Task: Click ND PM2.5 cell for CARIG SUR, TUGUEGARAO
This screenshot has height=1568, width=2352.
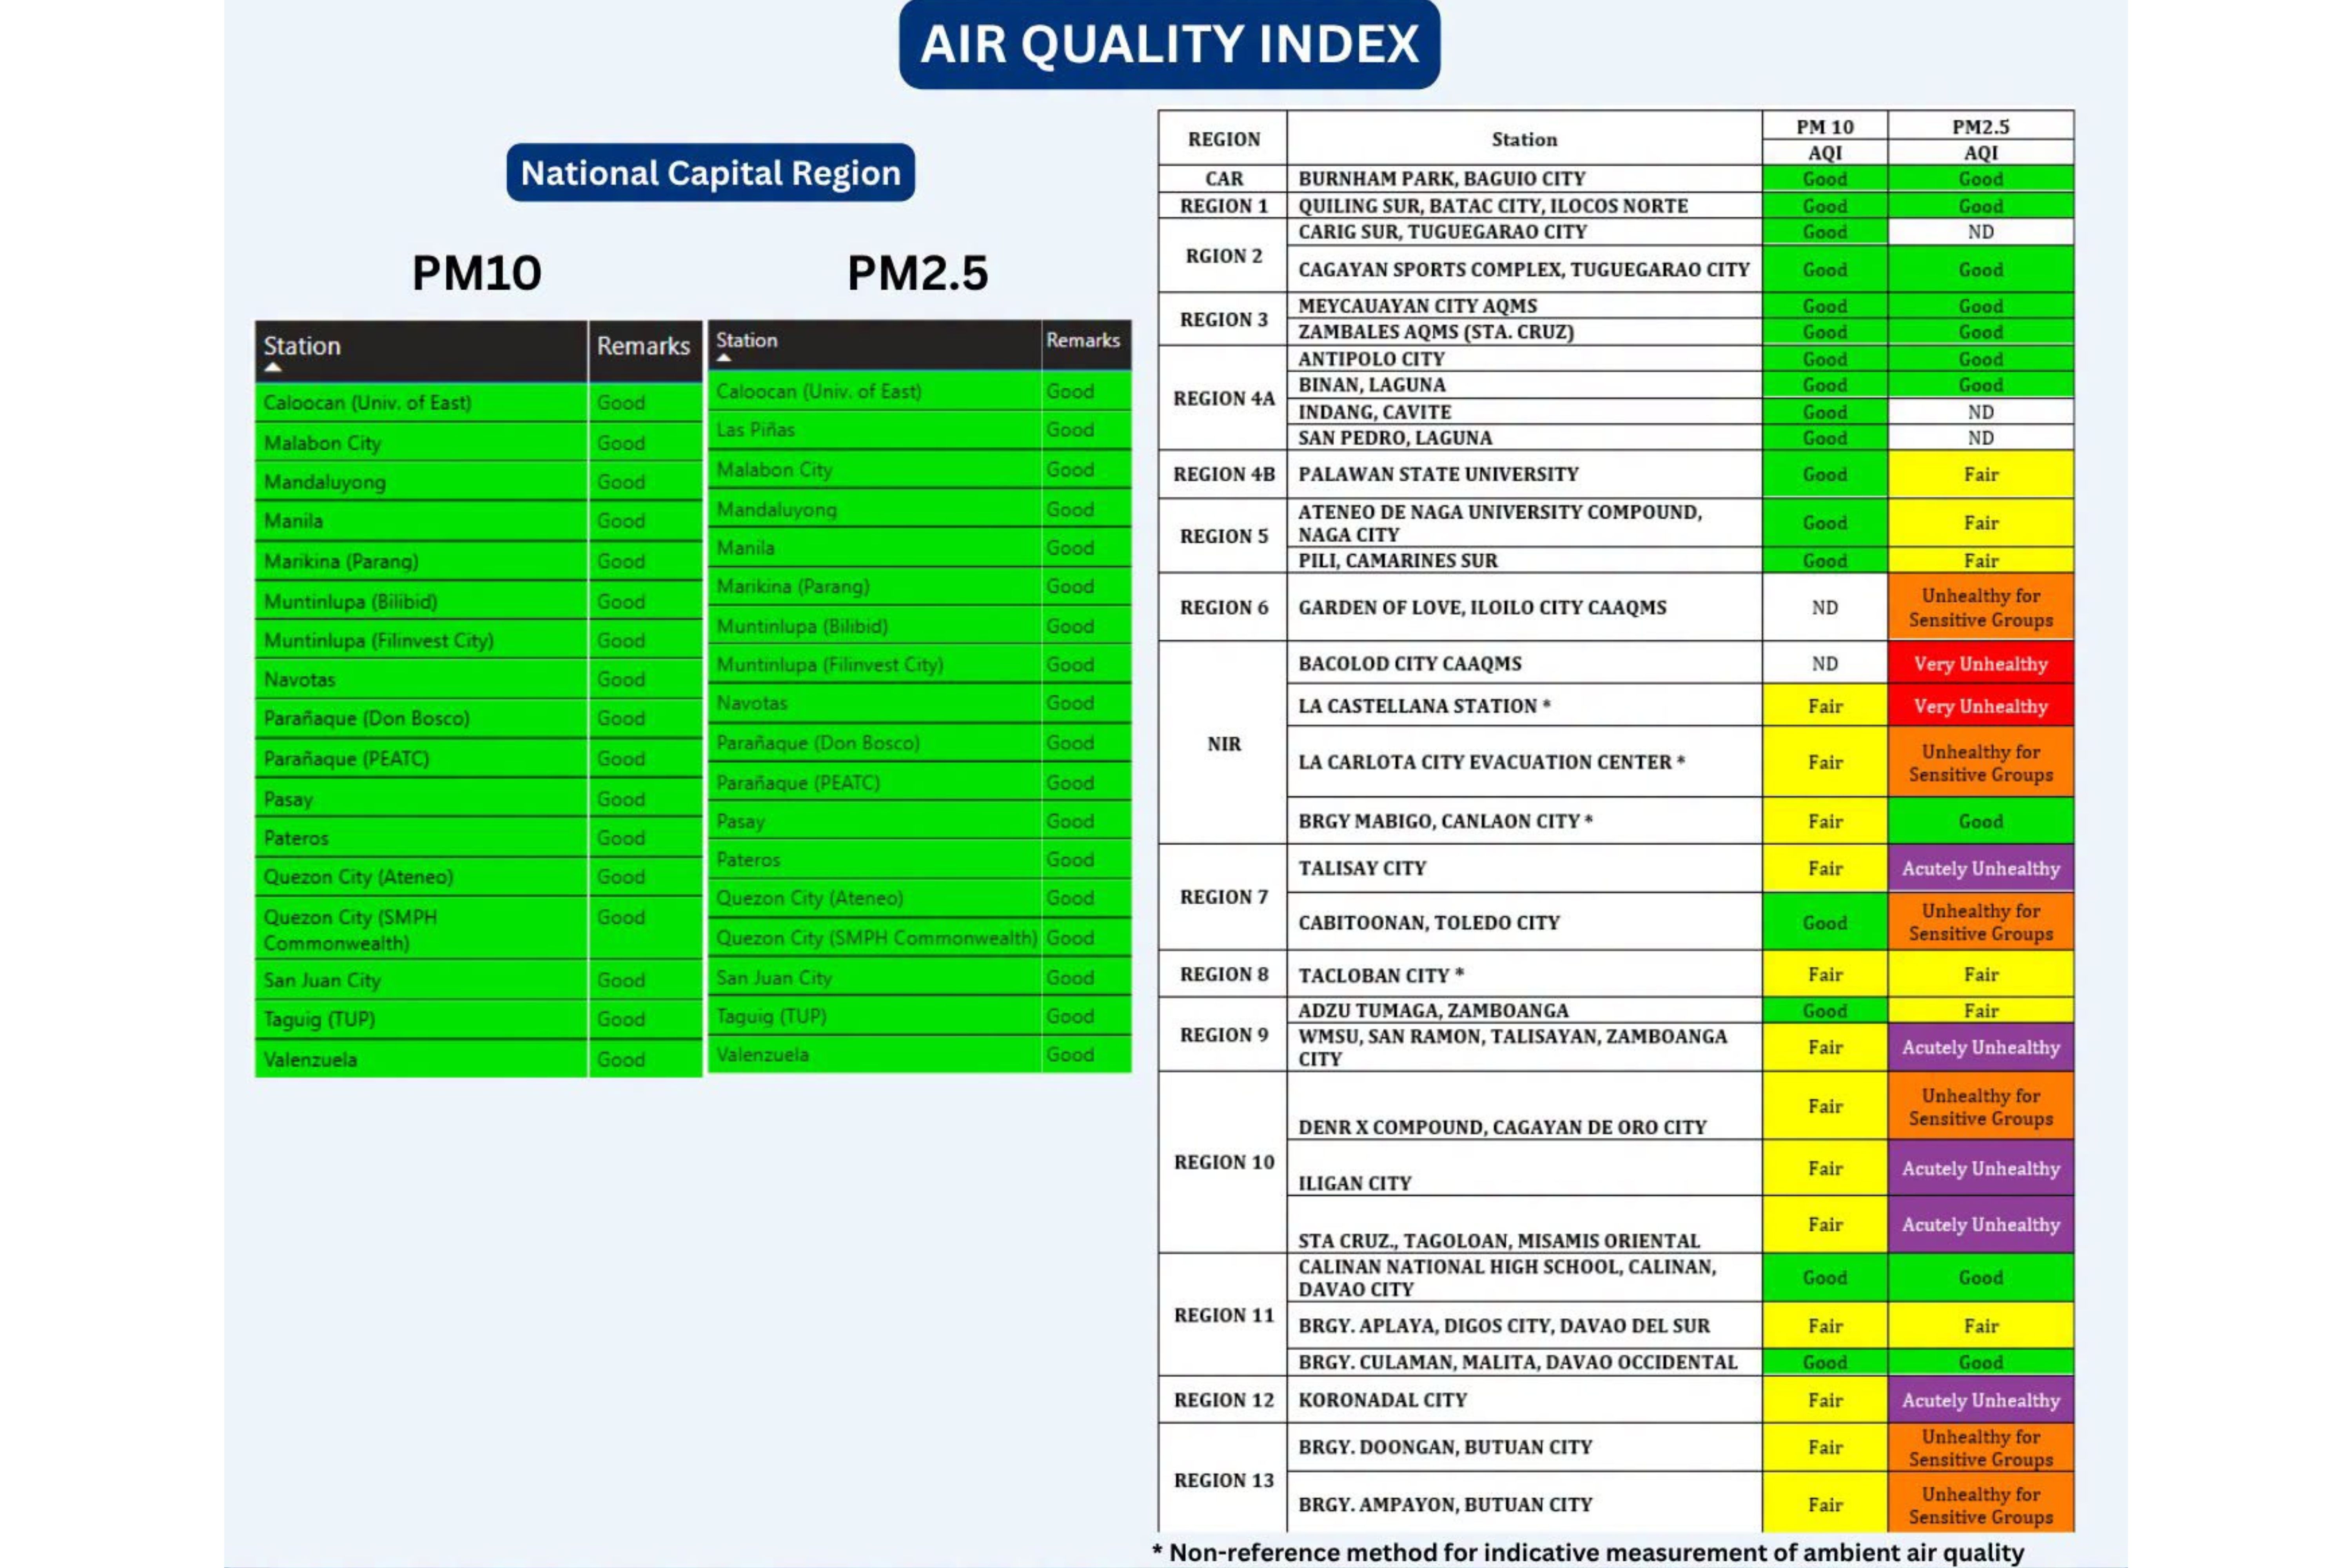Action: [1981, 232]
